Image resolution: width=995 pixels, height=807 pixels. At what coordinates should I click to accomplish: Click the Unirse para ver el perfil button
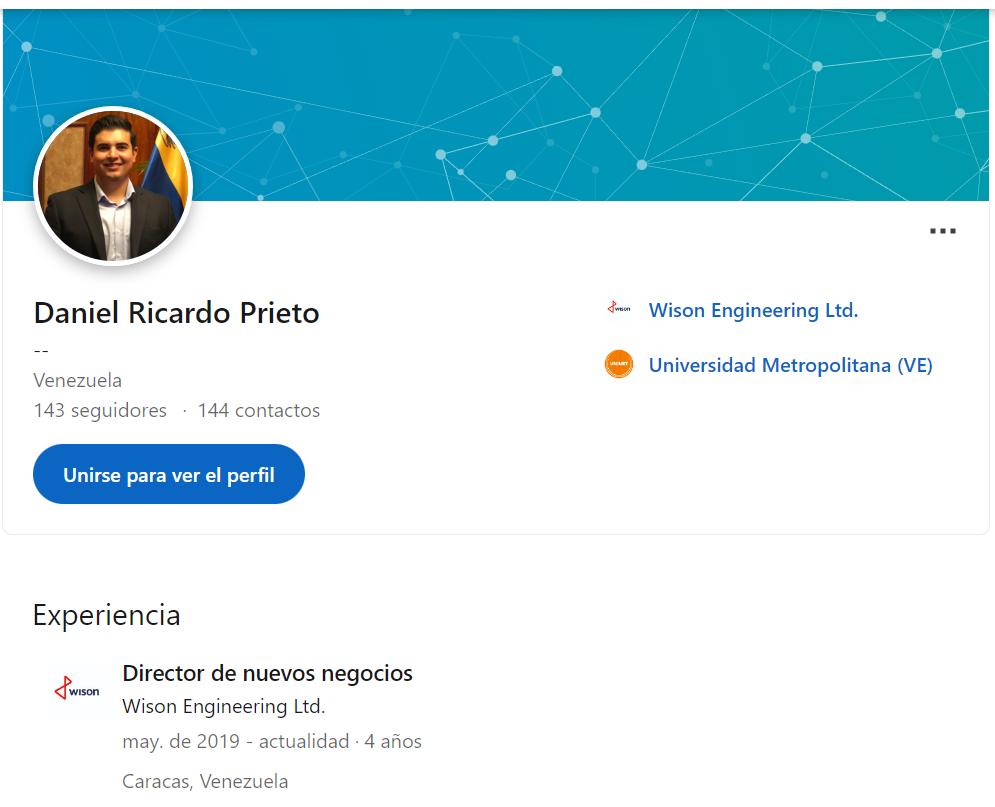(169, 474)
